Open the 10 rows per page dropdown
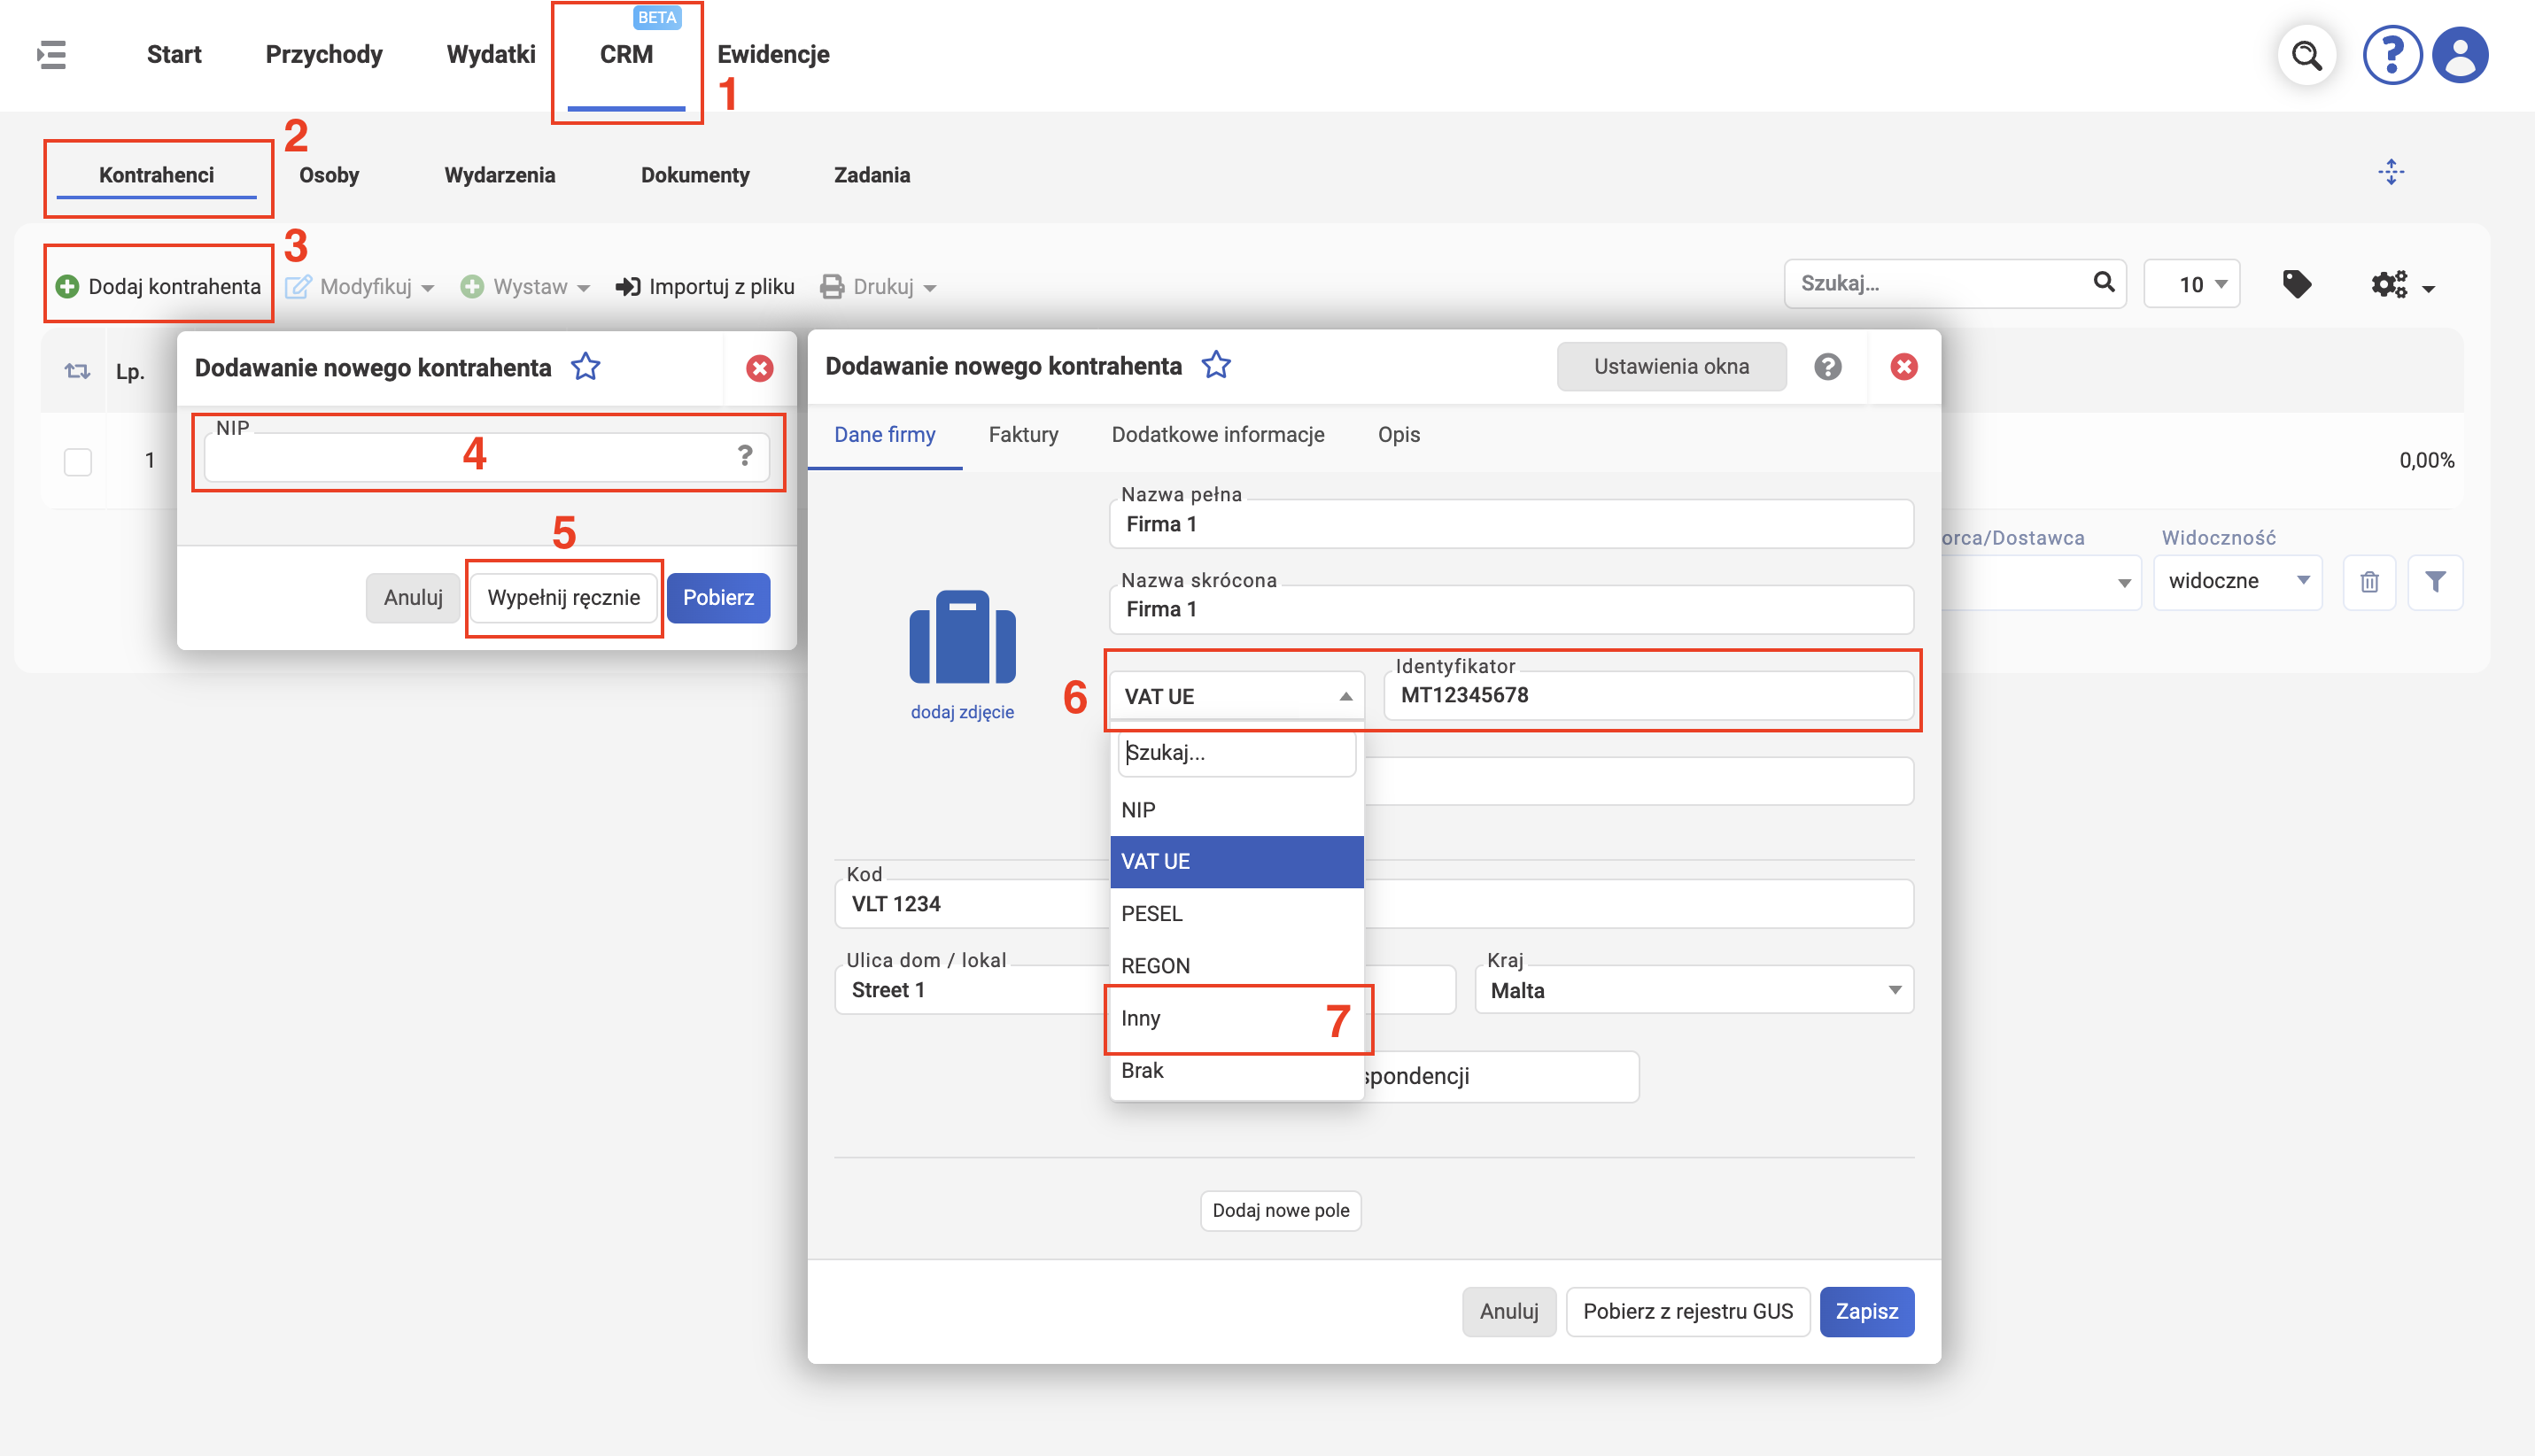This screenshot has height=1456, width=2535. coord(2191,285)
